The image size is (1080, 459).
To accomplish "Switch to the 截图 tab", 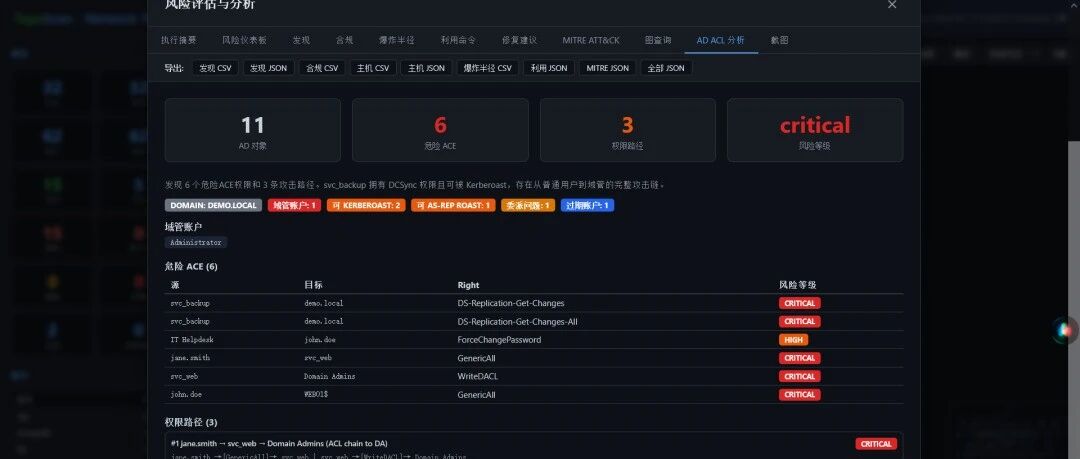I will (x=780, y=40).
